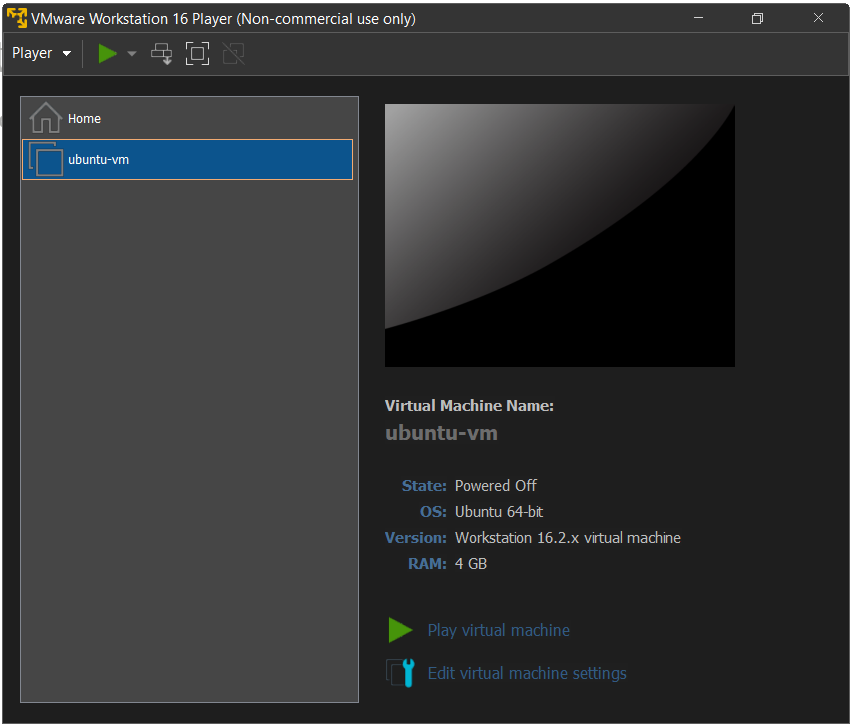
Task: Restore down the VMware Player window
Action: pyautogui.click(x=757, y=18)
